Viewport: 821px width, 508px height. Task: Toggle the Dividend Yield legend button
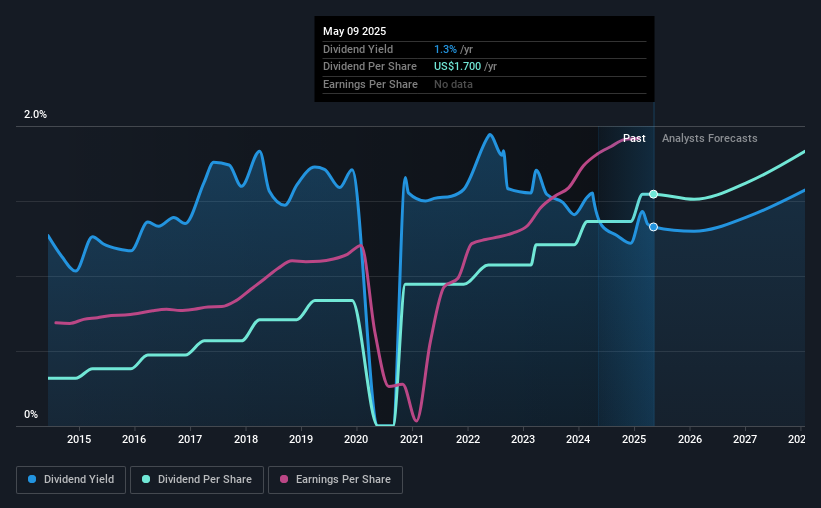click(x=71, y=480)
